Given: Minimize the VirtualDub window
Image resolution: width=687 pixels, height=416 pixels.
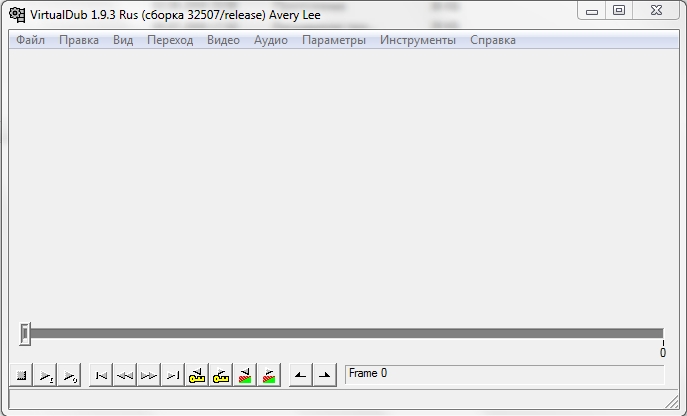Looking at the screenshot, I should pos(591,11).
